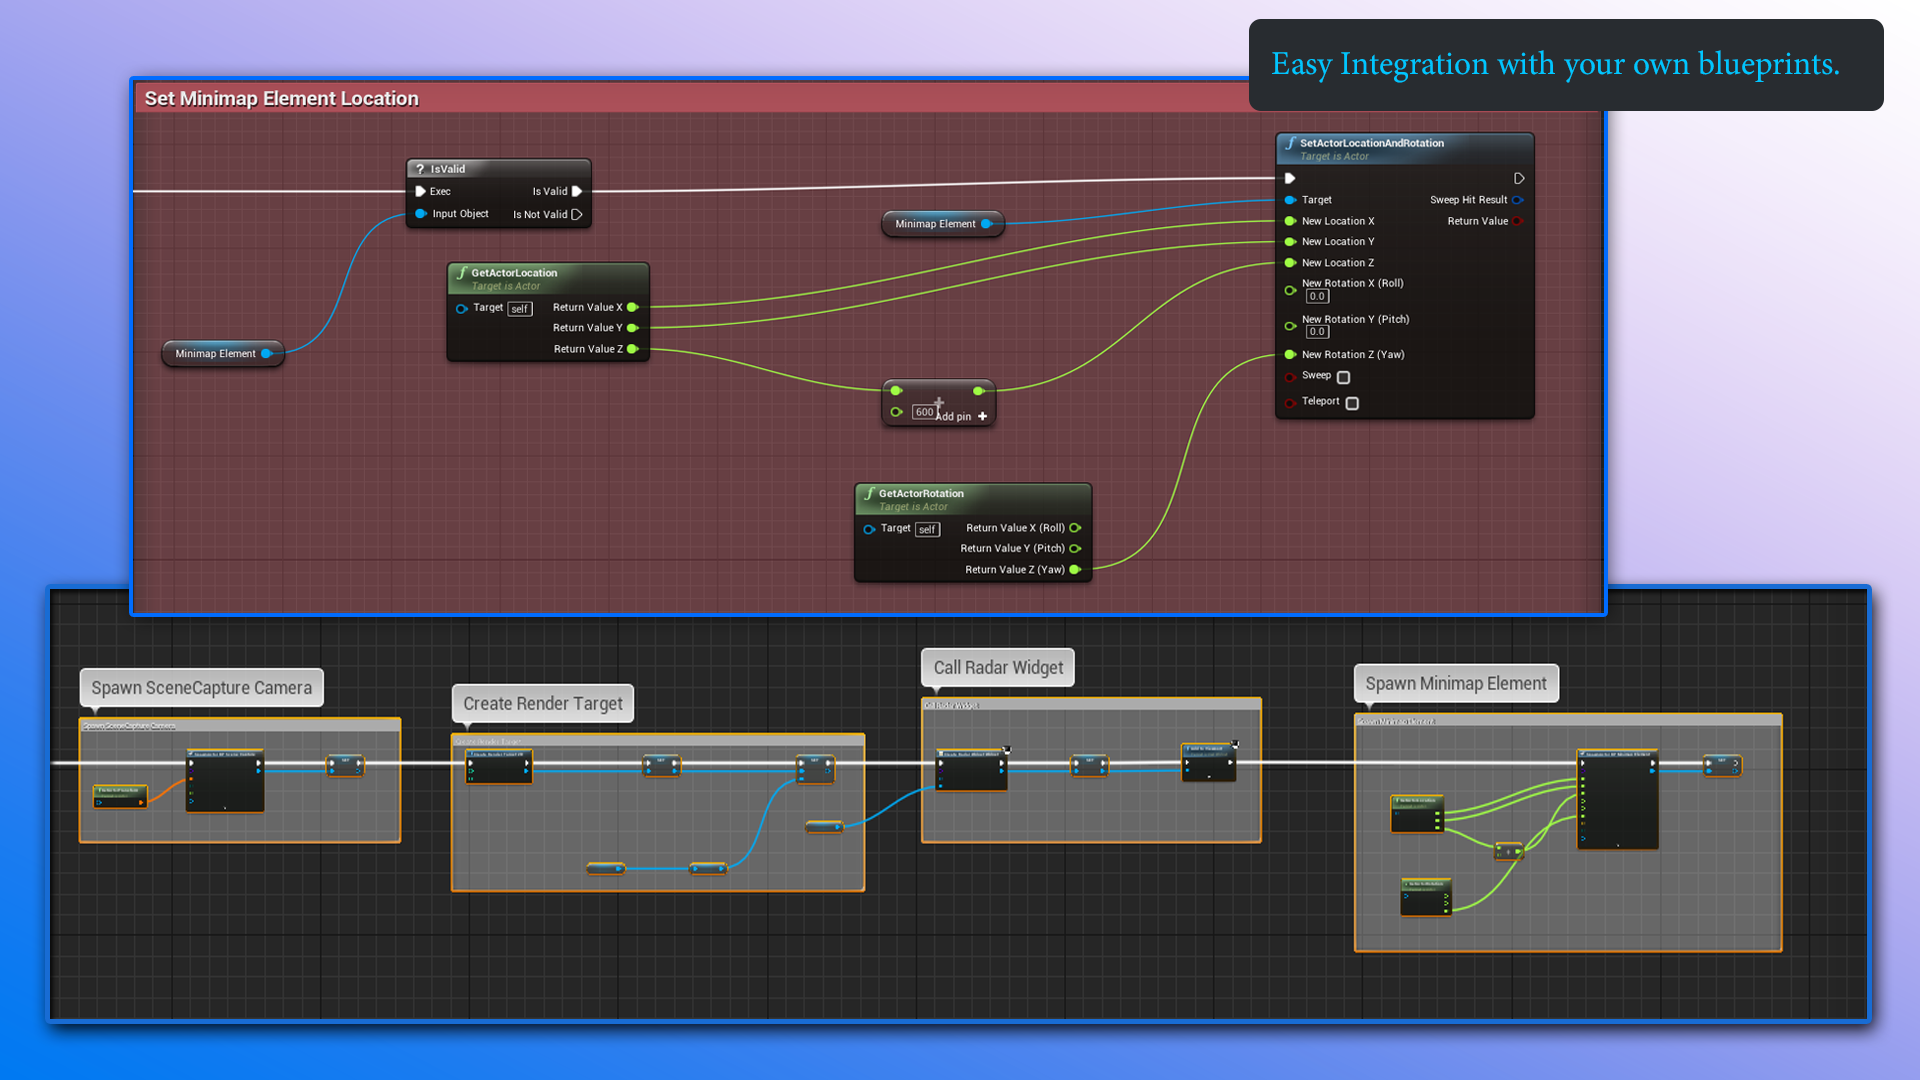Click the f icon on the SetActorLocationAndRotation node
1920x1080 pixels.
tap(1290, 143)
